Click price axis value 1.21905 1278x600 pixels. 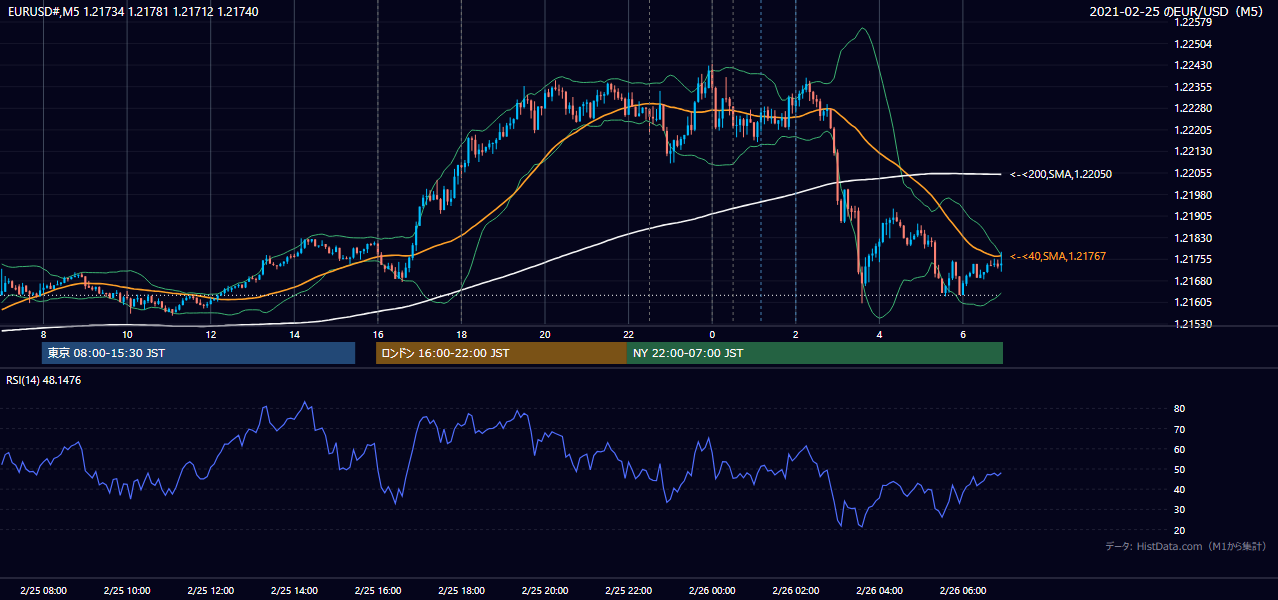tap(1192, 216)
